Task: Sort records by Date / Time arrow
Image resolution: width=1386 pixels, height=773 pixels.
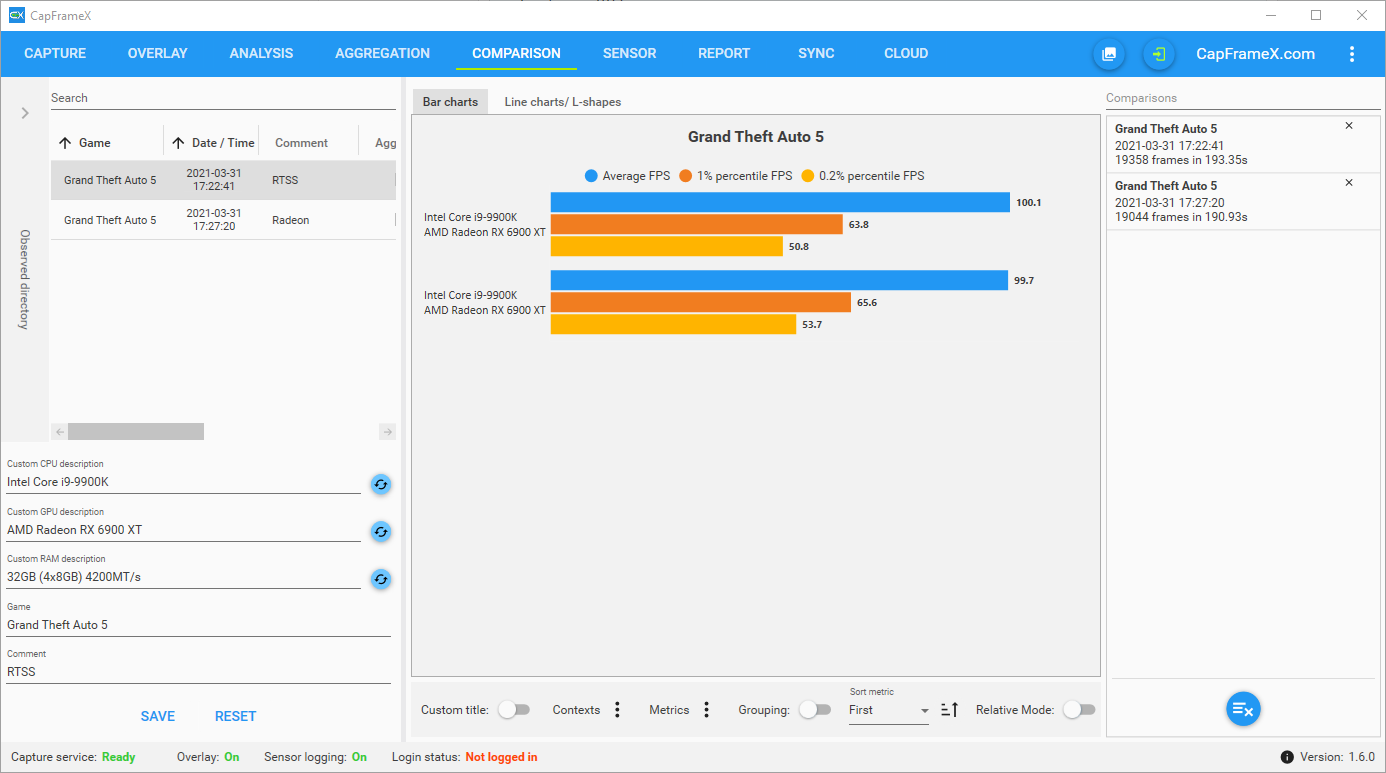Action: 178,143
